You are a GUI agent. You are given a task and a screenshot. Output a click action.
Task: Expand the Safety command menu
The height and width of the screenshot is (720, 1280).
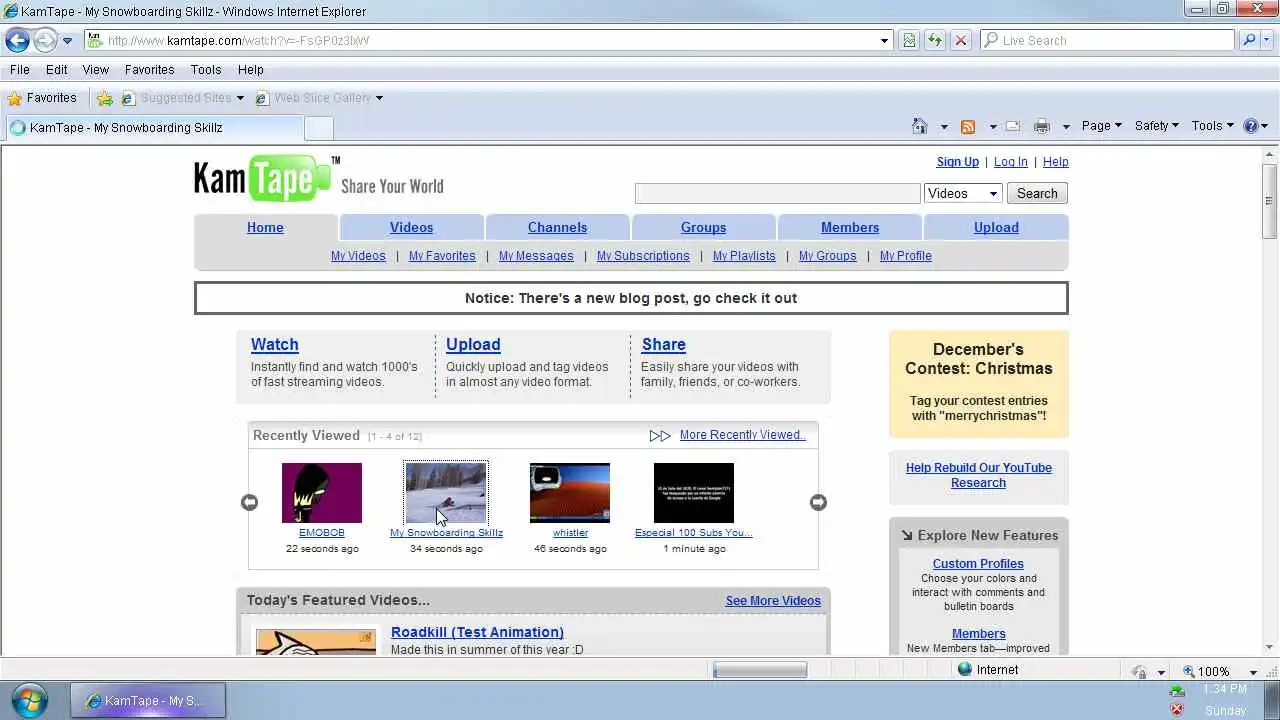[1157, 126]
